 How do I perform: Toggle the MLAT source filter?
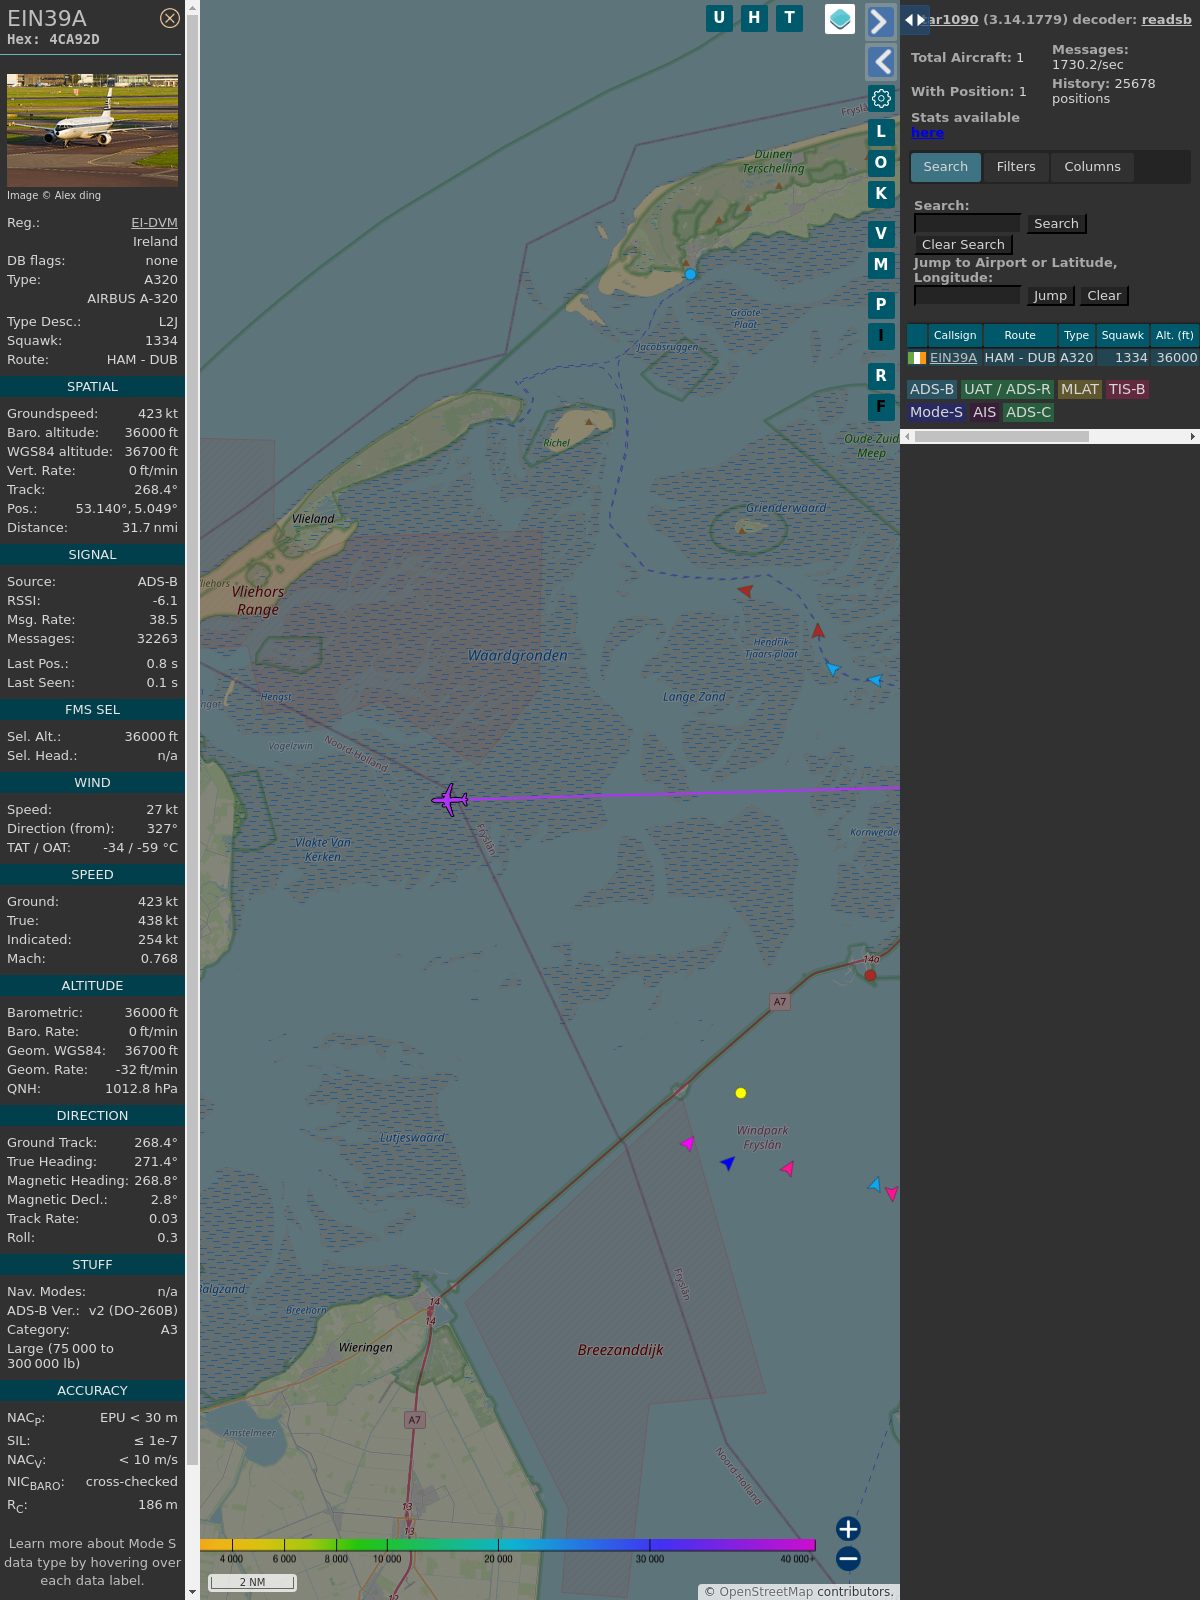tap(1079, 390)
